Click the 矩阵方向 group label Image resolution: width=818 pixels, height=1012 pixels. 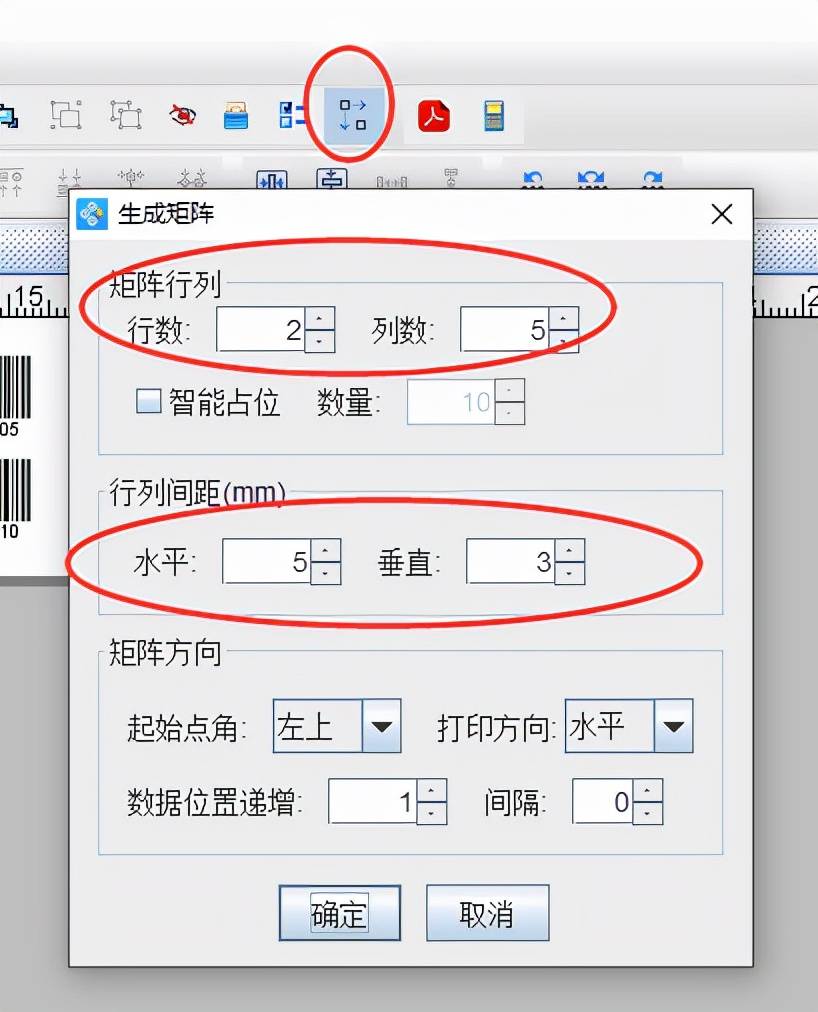click(165, 653)
